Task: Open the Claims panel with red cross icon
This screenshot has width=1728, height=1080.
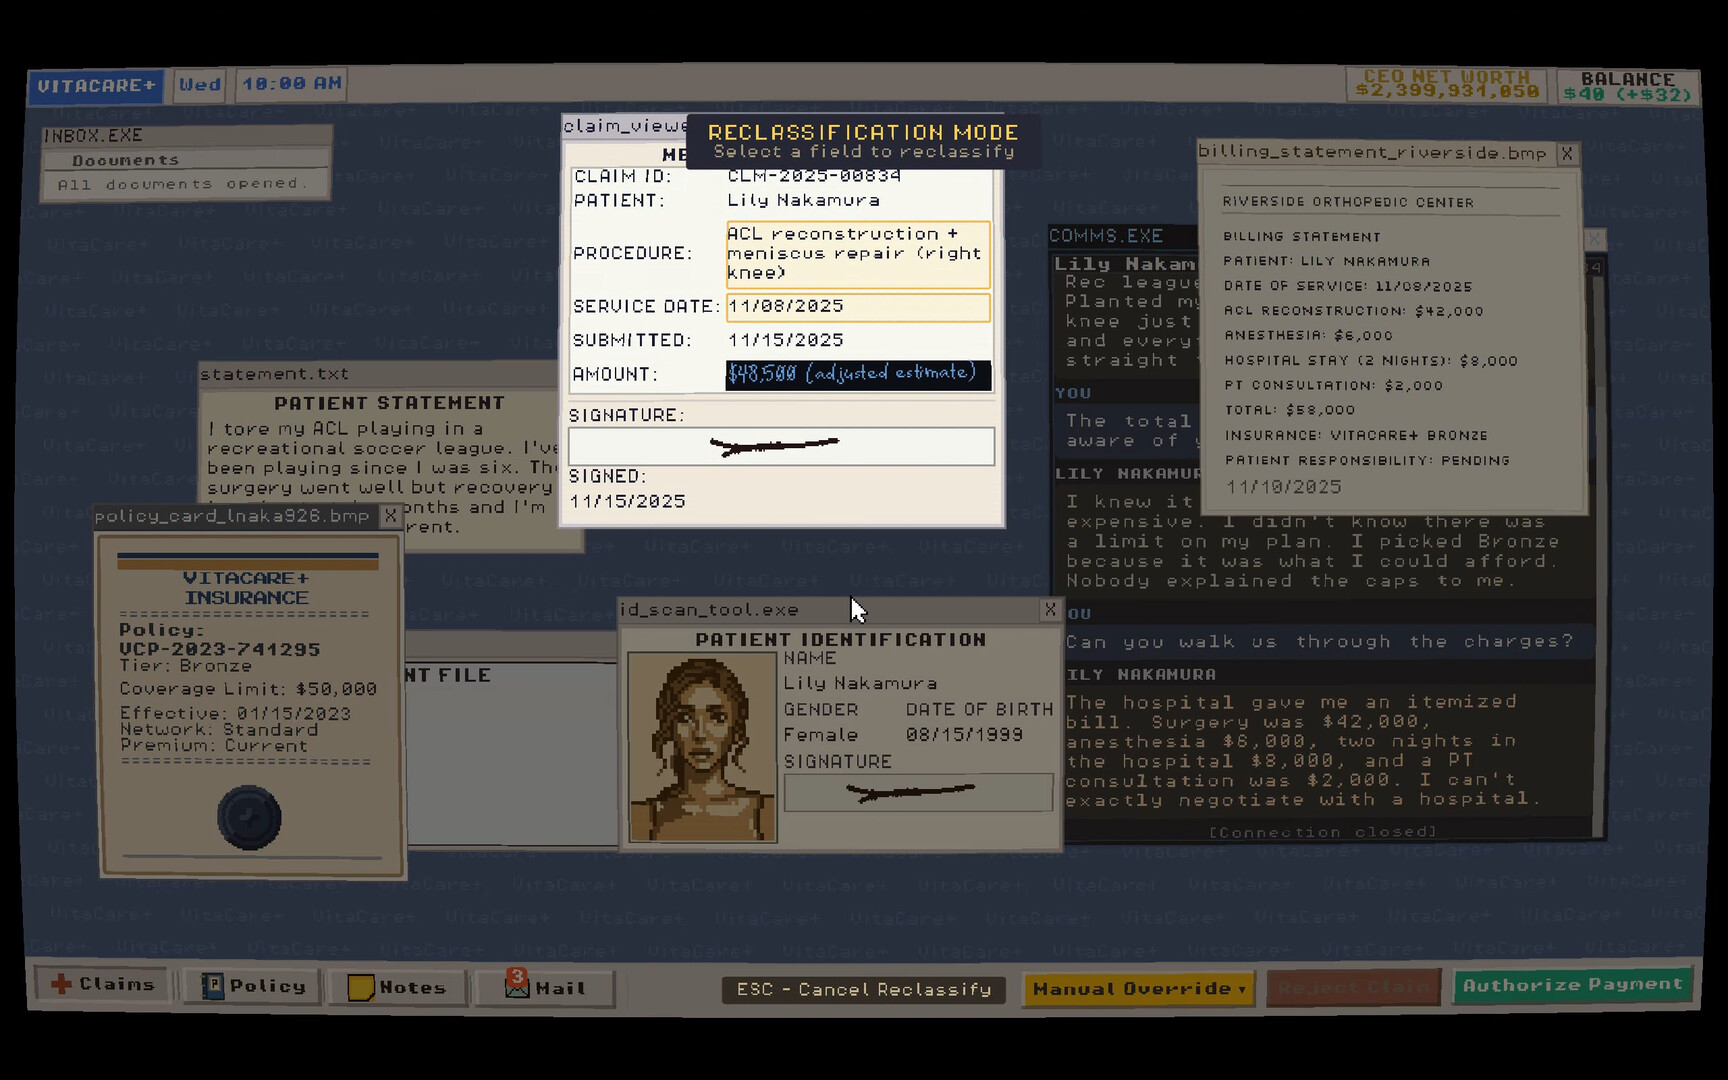Action: pyautogui.click(x=101, y=985)
